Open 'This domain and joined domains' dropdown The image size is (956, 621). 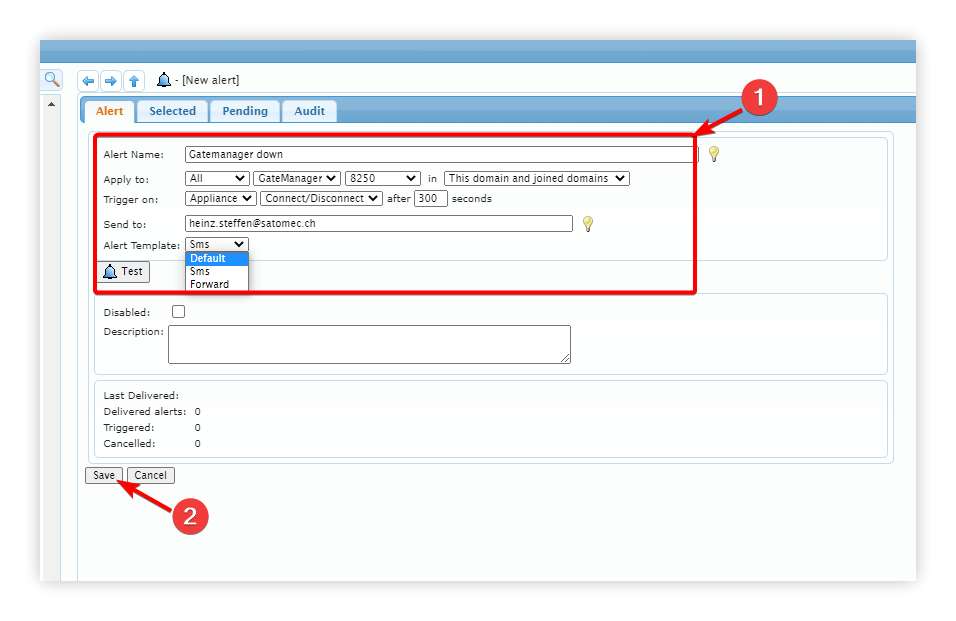coord(537,179)
